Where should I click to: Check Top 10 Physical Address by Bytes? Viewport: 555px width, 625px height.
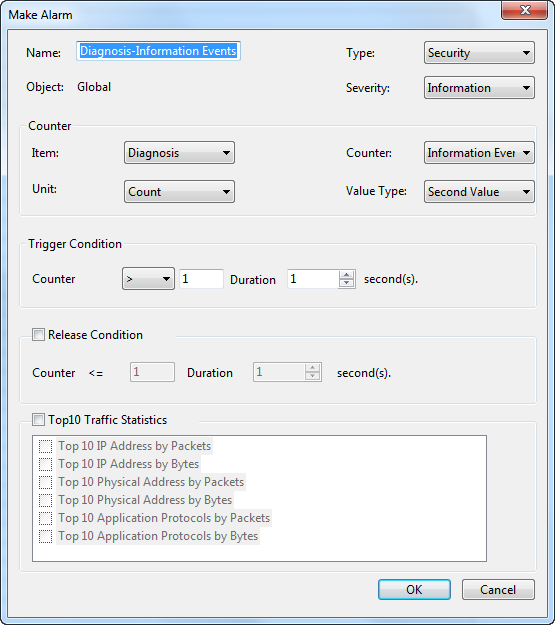point(45,500)
